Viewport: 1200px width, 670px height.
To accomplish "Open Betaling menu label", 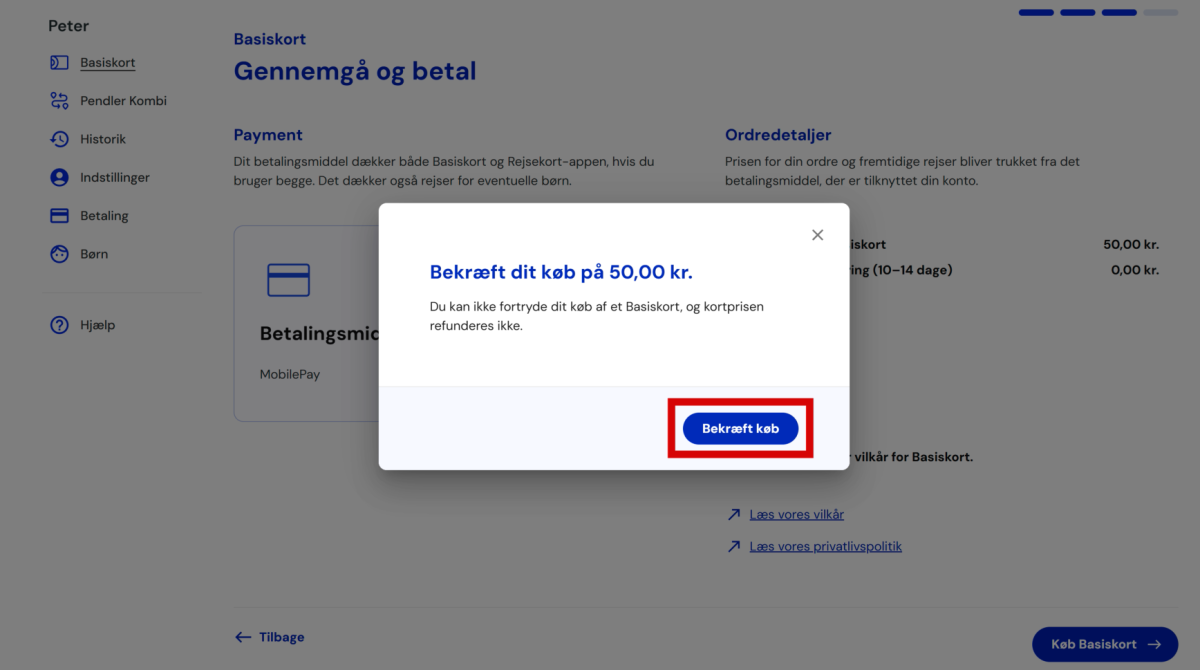I will [104, 216].
